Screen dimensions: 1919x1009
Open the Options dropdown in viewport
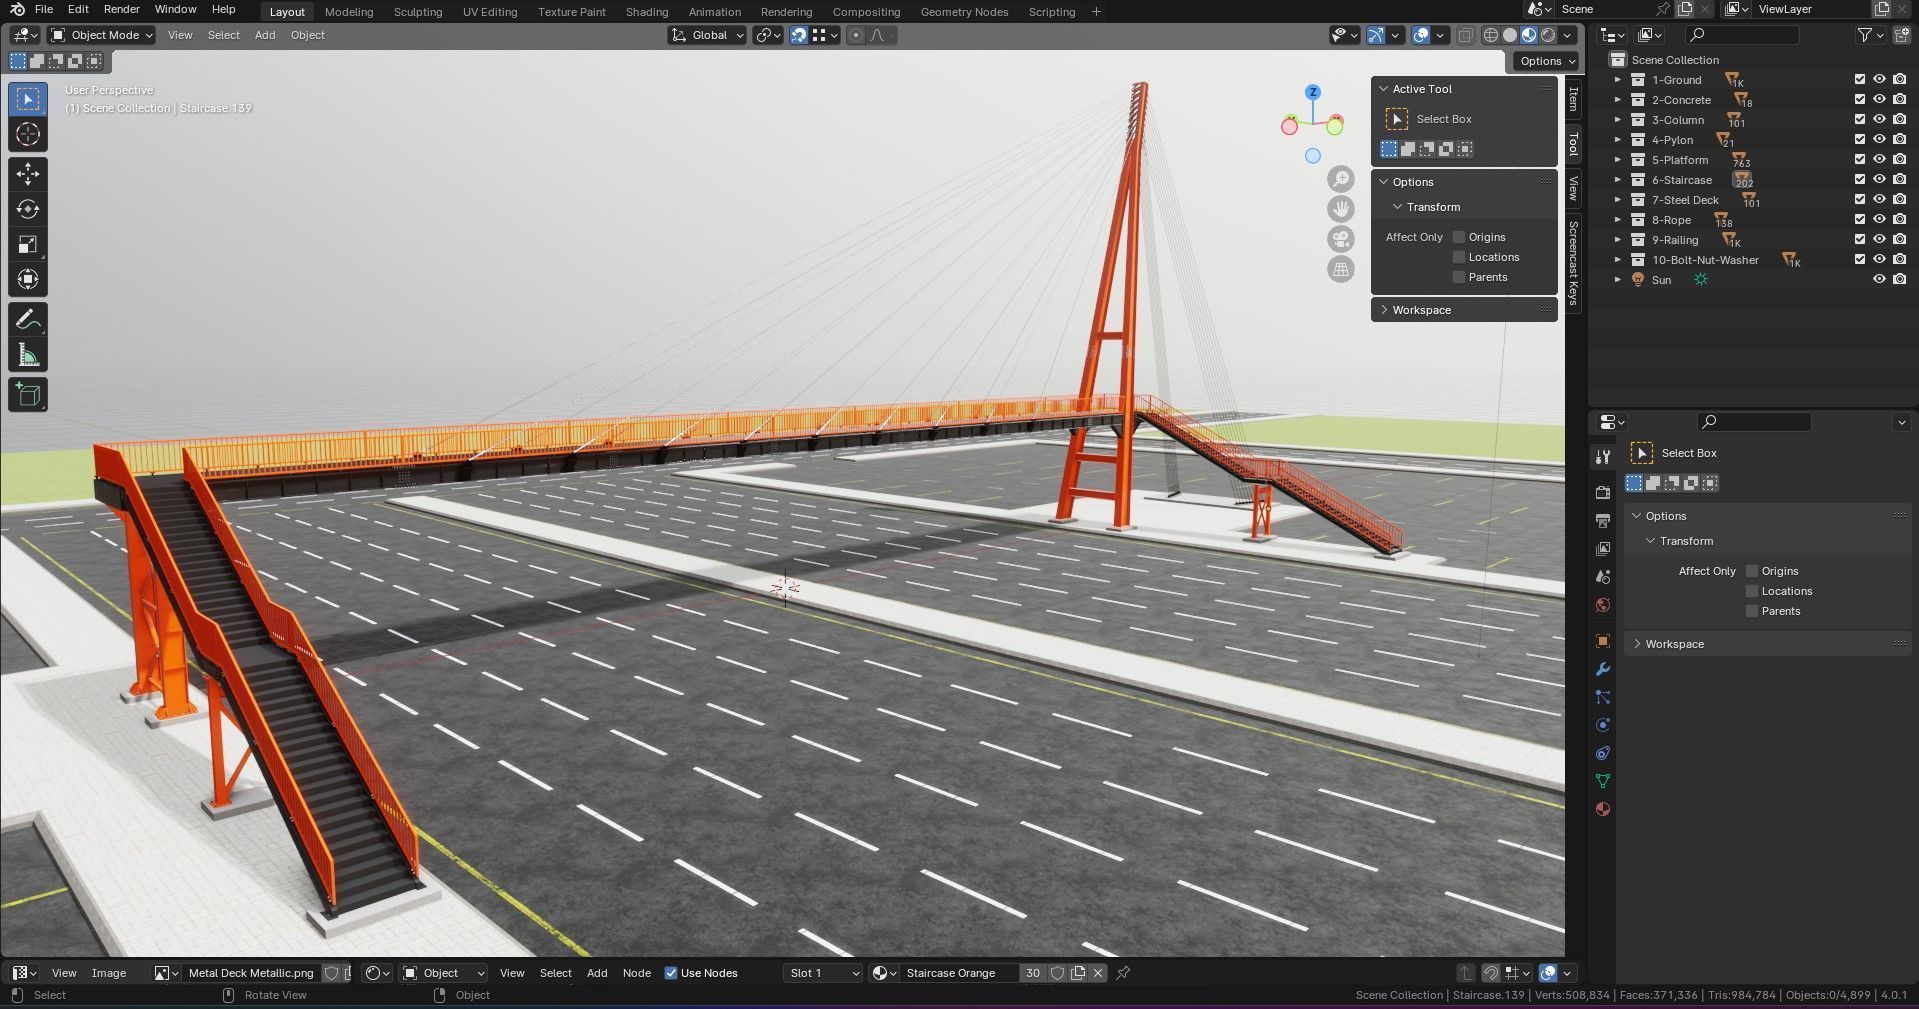[x=1547, y=61]
